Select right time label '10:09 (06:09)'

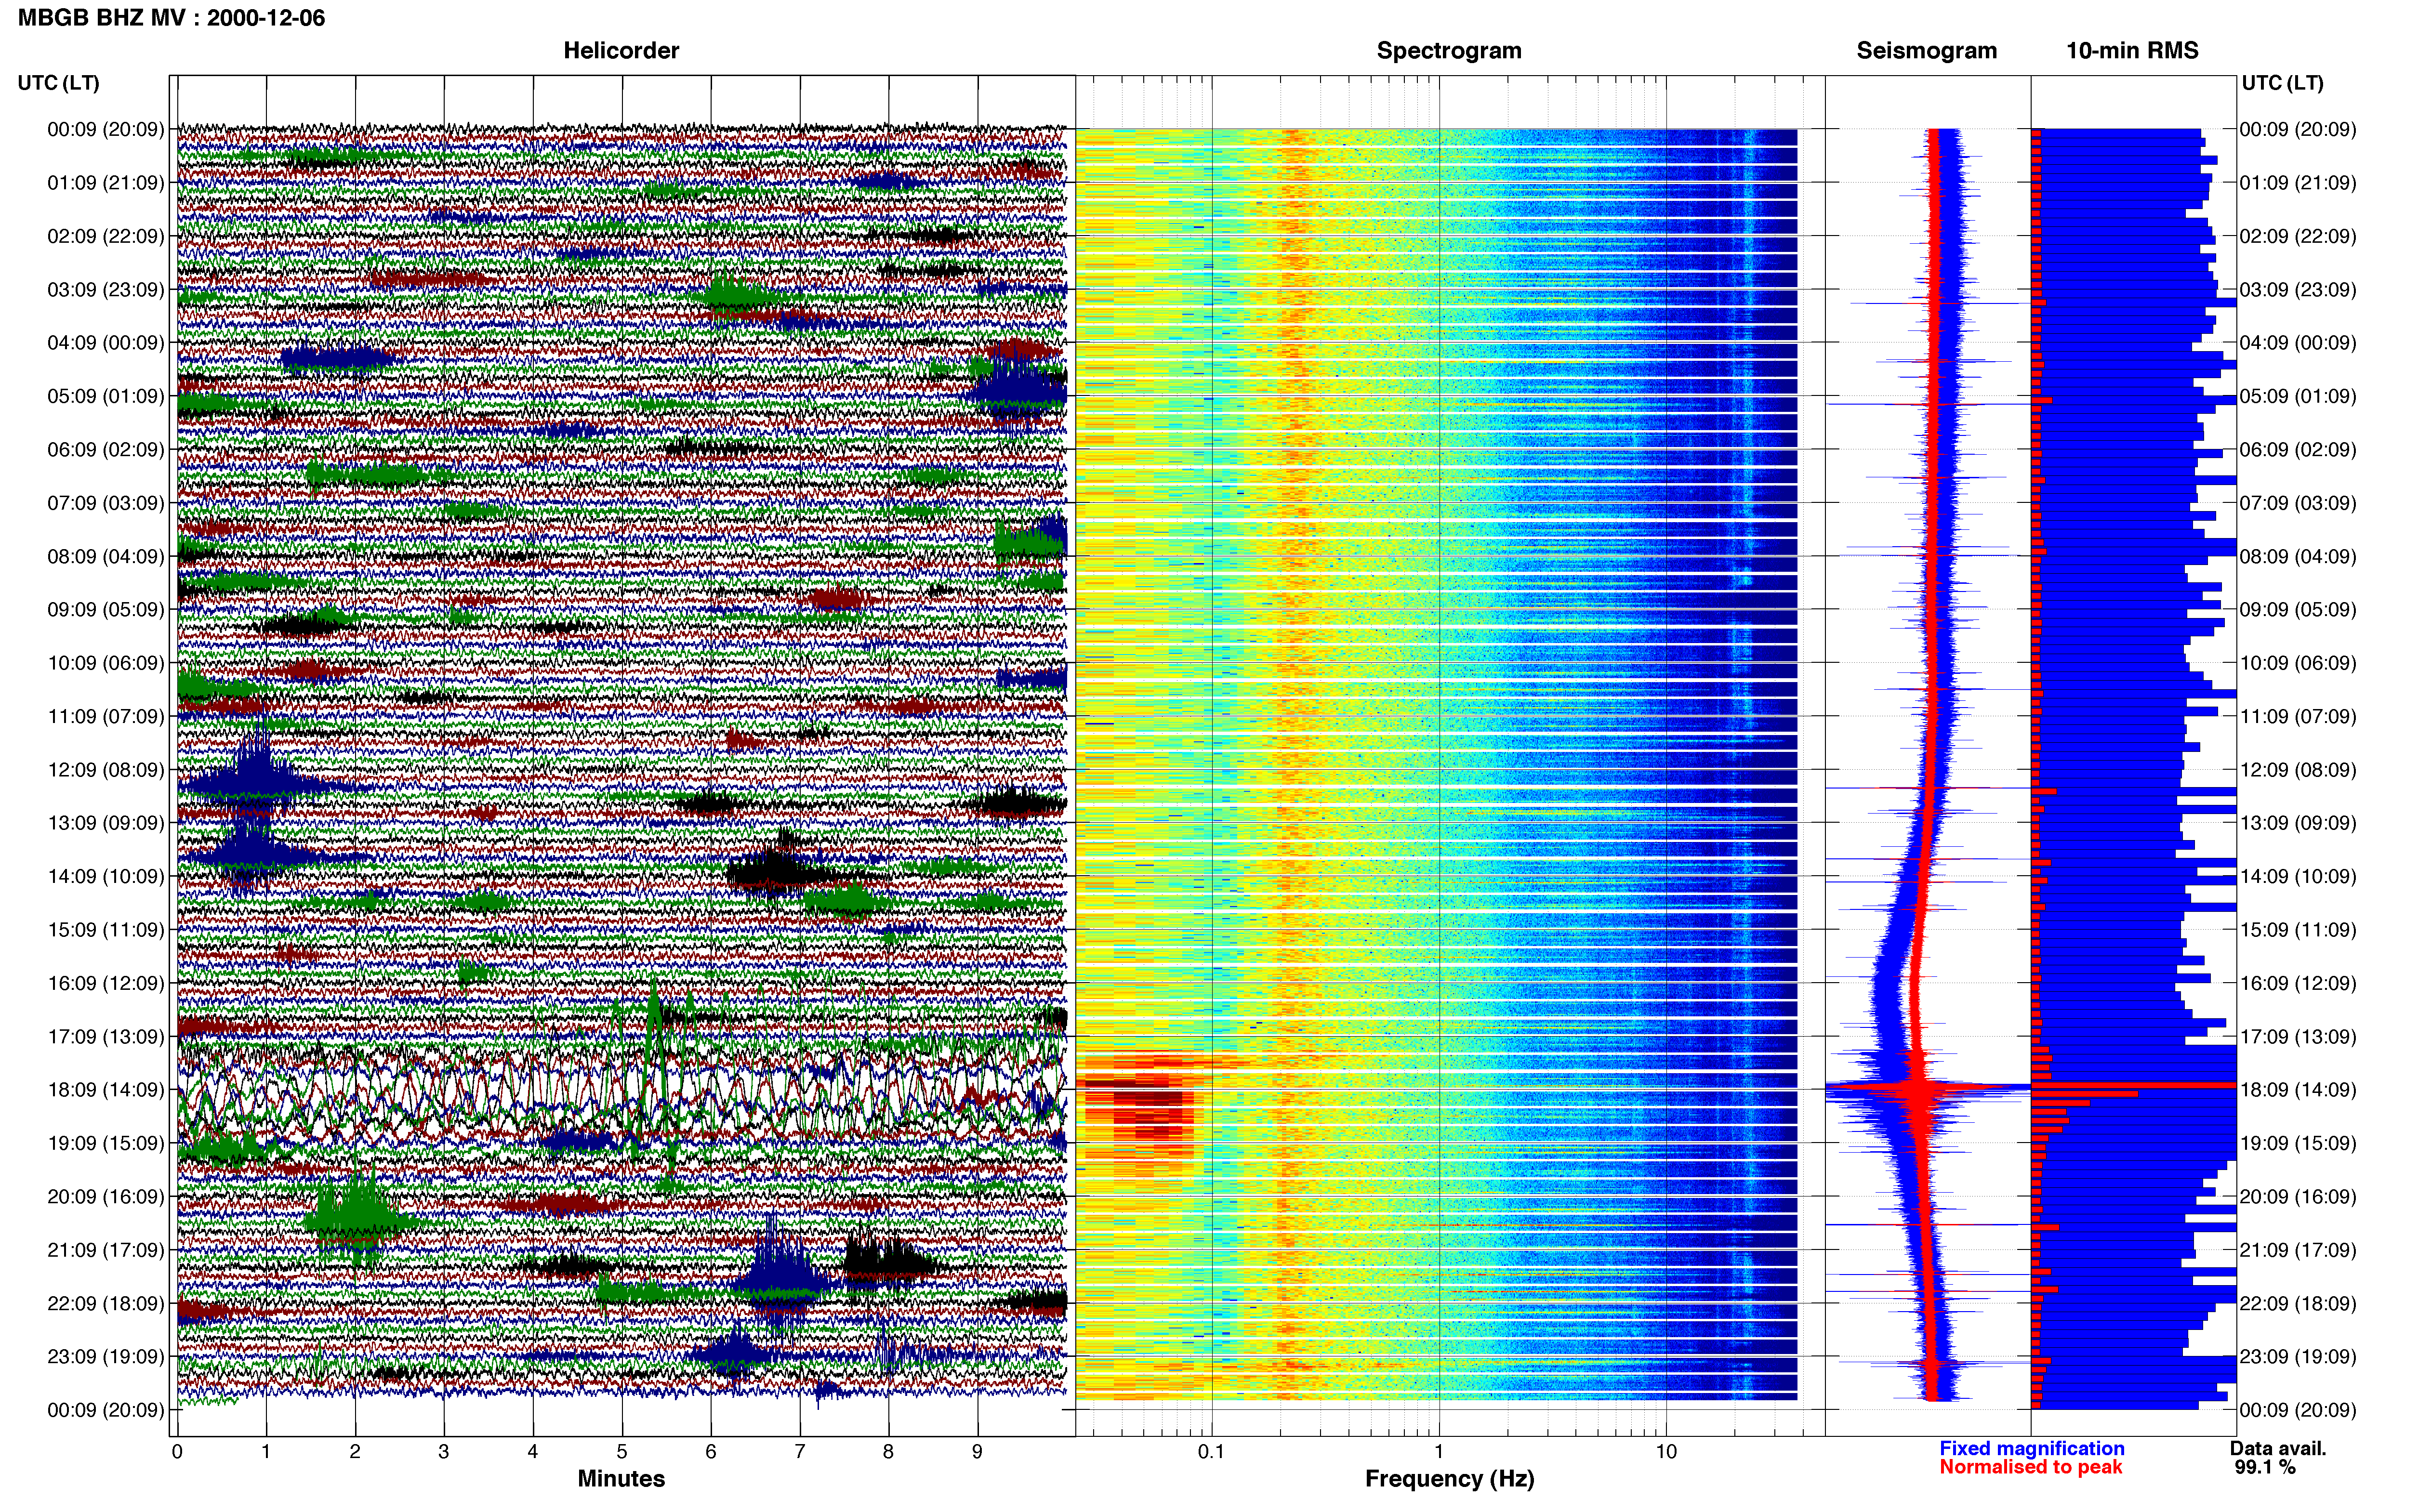coord(2297,663)
